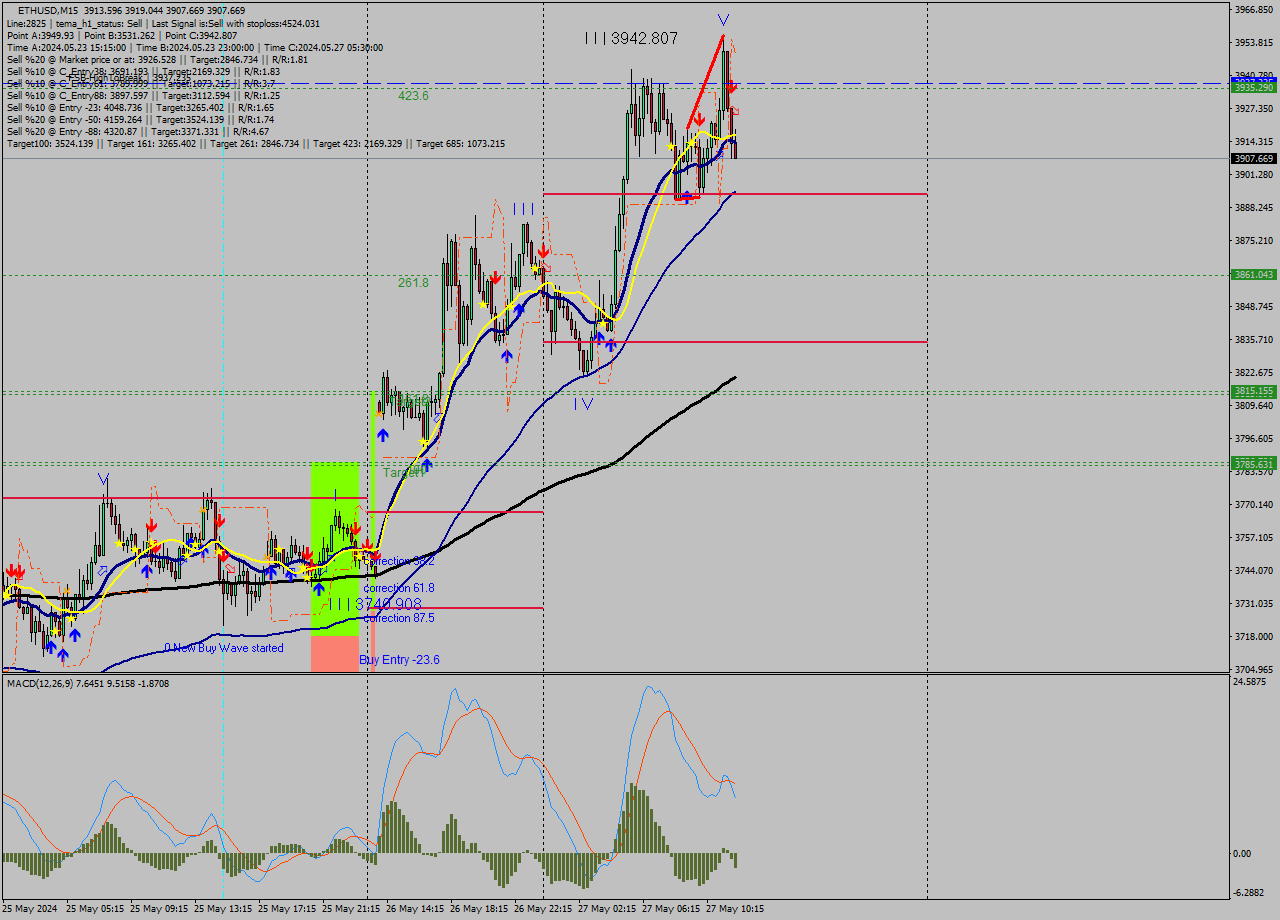This screenshot has width=1280, height=920.
Task: Click the 'Sell %10 @ Entry -23' line
Action: pyautogui.click(x=140, y=107)
